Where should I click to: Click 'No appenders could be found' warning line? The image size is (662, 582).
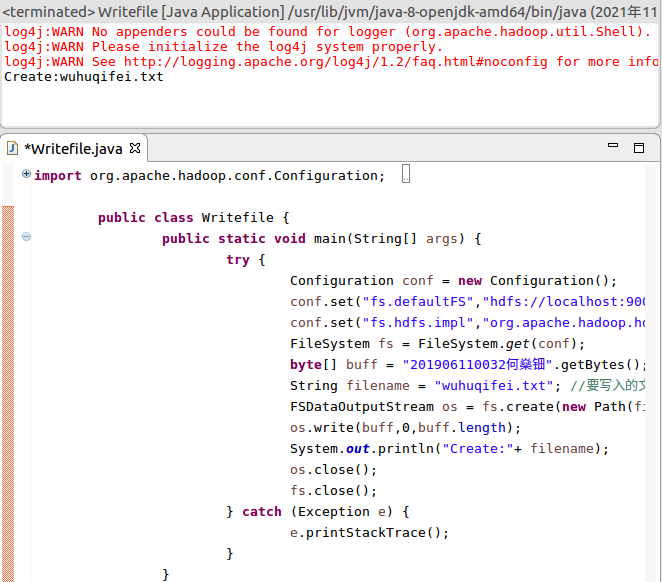pos(327,32)
